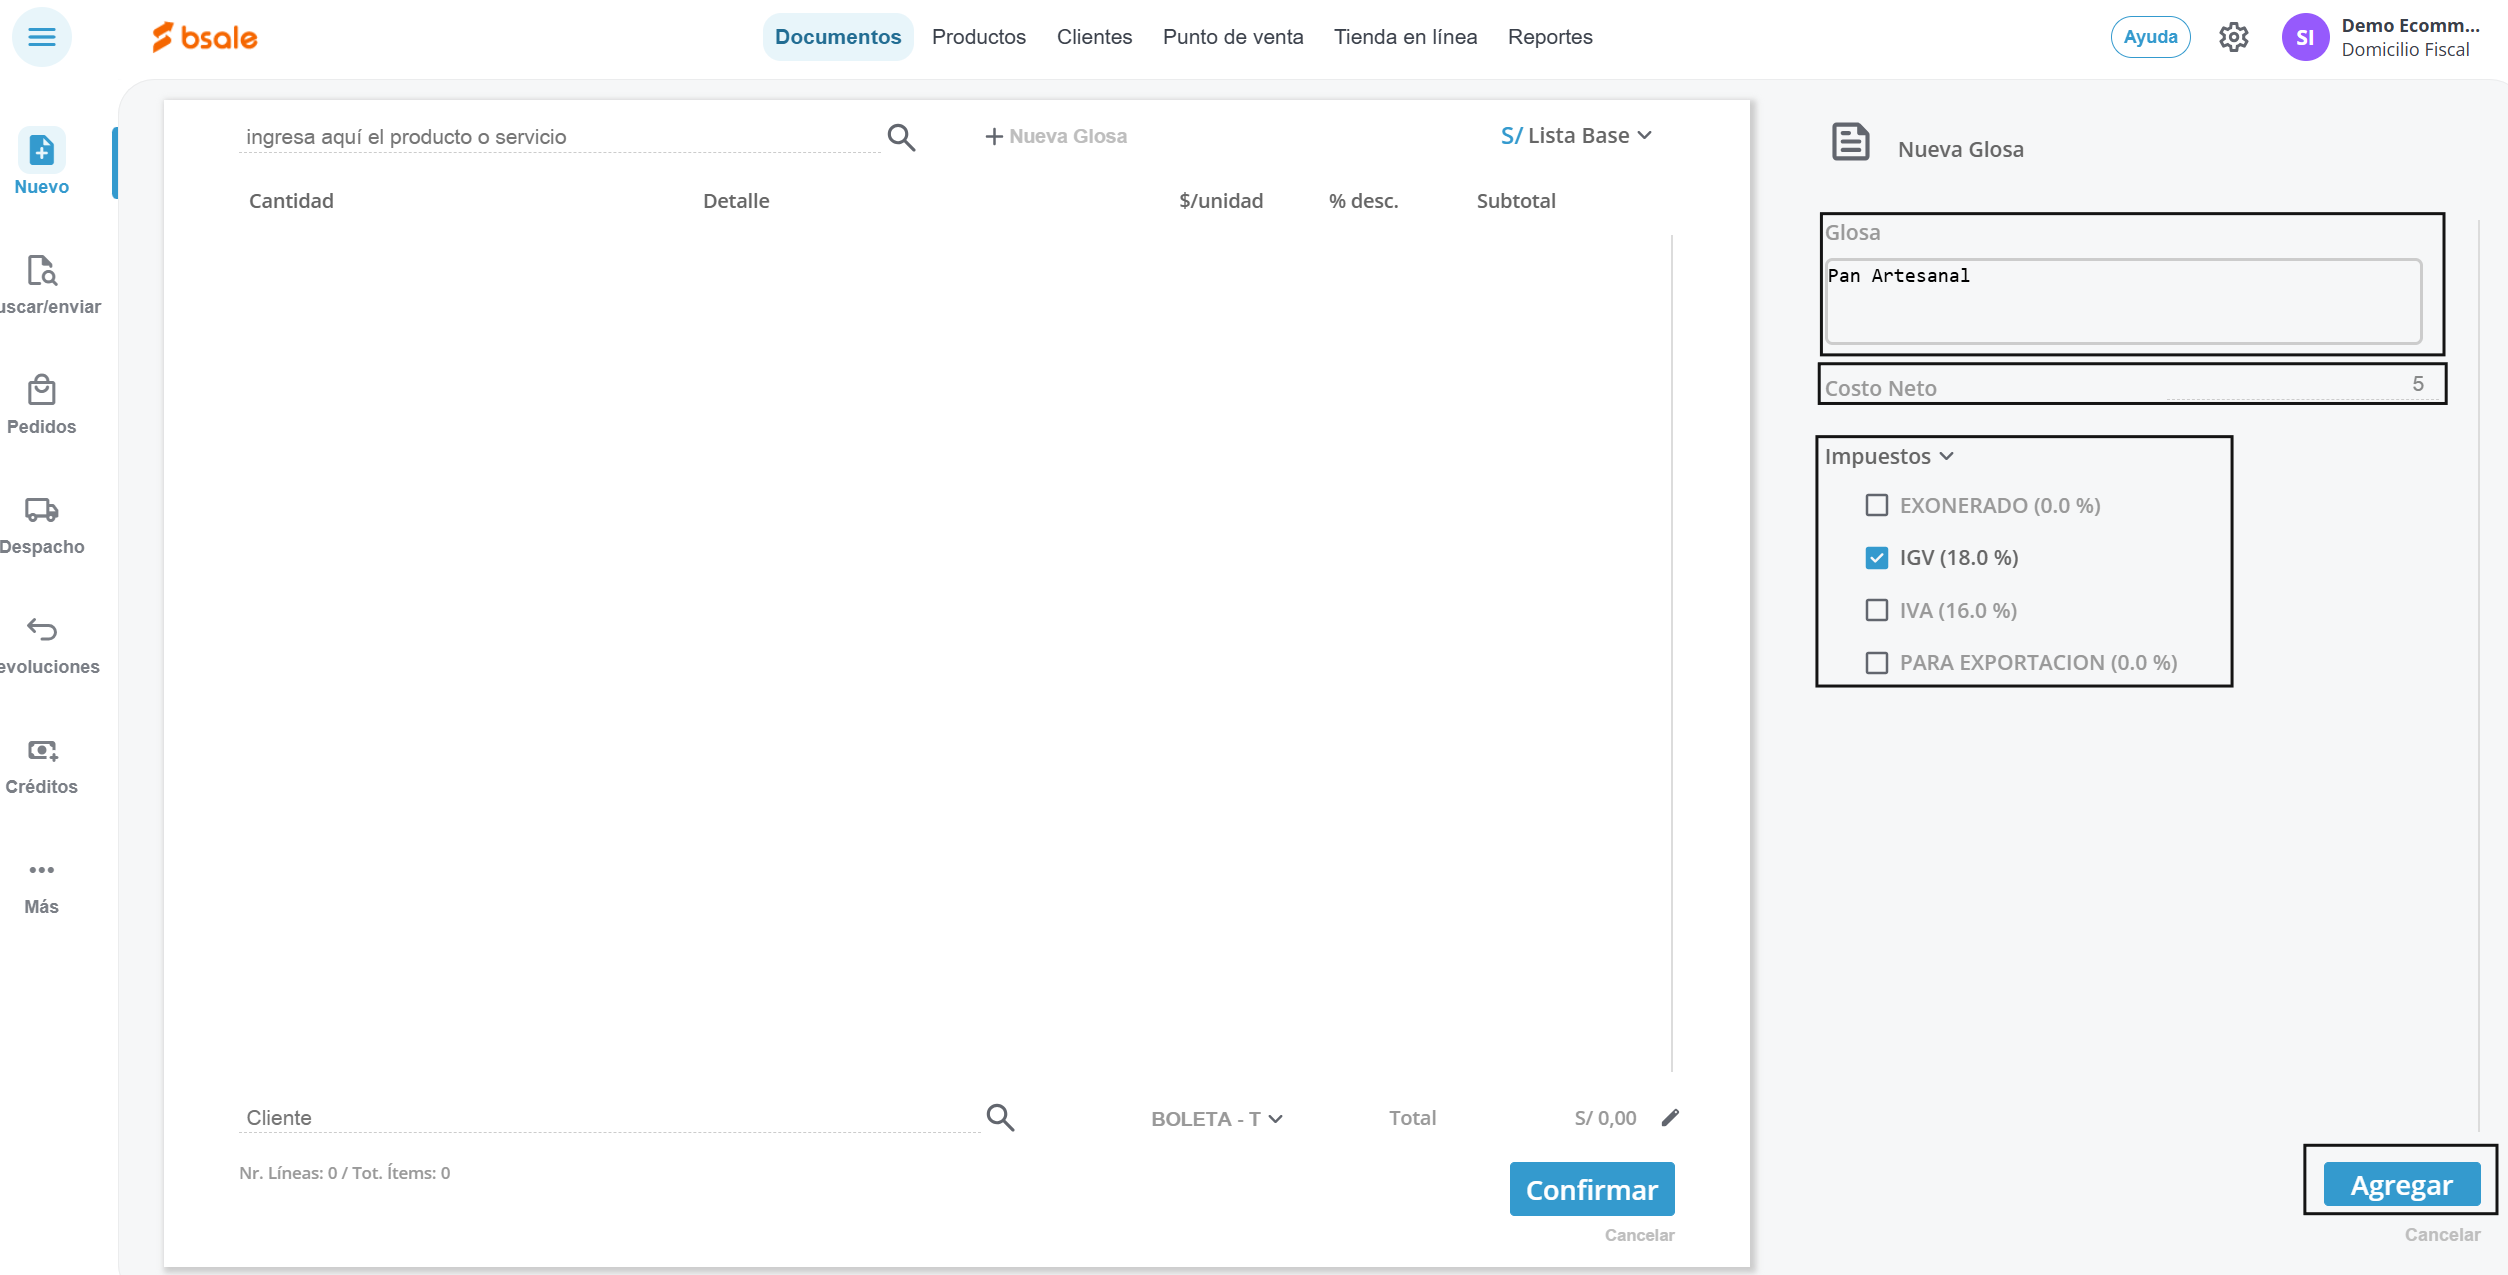Open the settings gear icon
This screenshot has width=2508, height=1275.
point(2233,37)
